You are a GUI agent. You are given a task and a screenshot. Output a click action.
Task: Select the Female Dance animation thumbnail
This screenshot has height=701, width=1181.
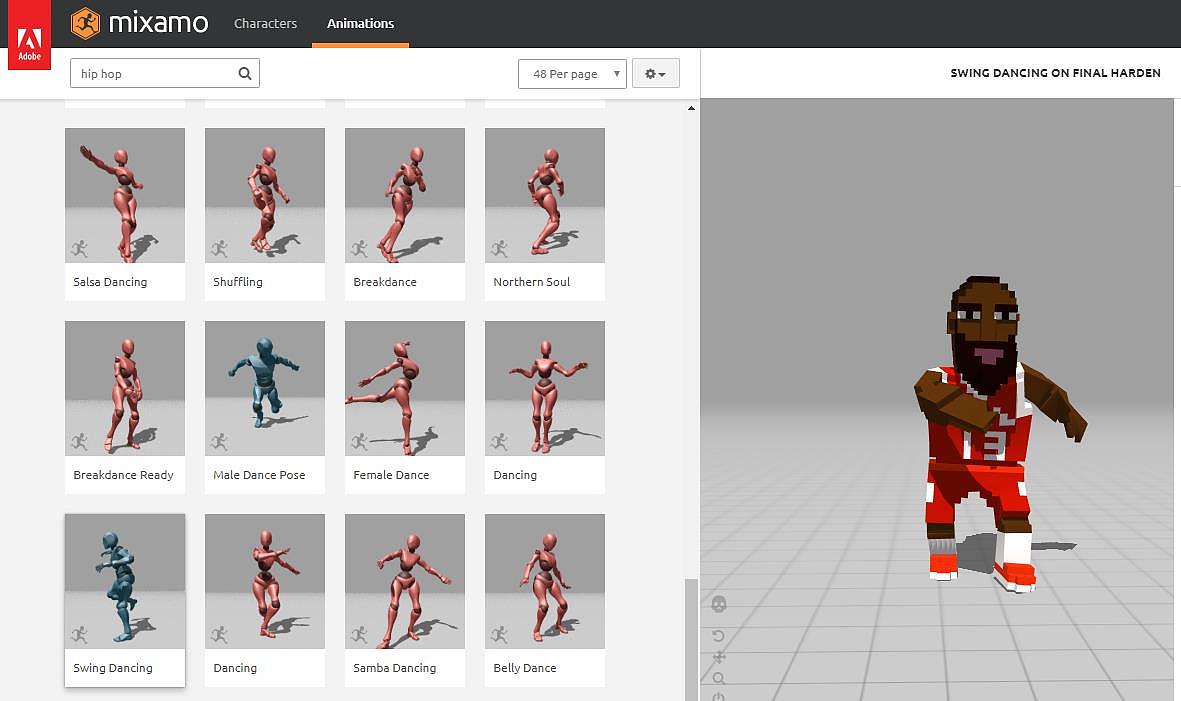coord(405,389)
